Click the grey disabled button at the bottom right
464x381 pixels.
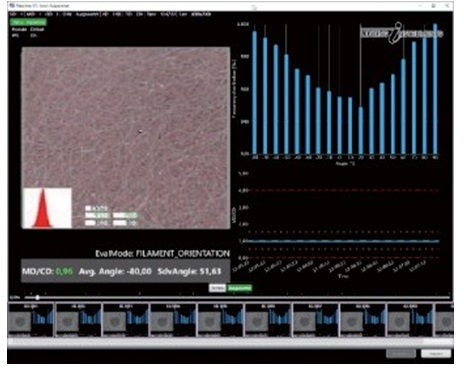point(401,354)
